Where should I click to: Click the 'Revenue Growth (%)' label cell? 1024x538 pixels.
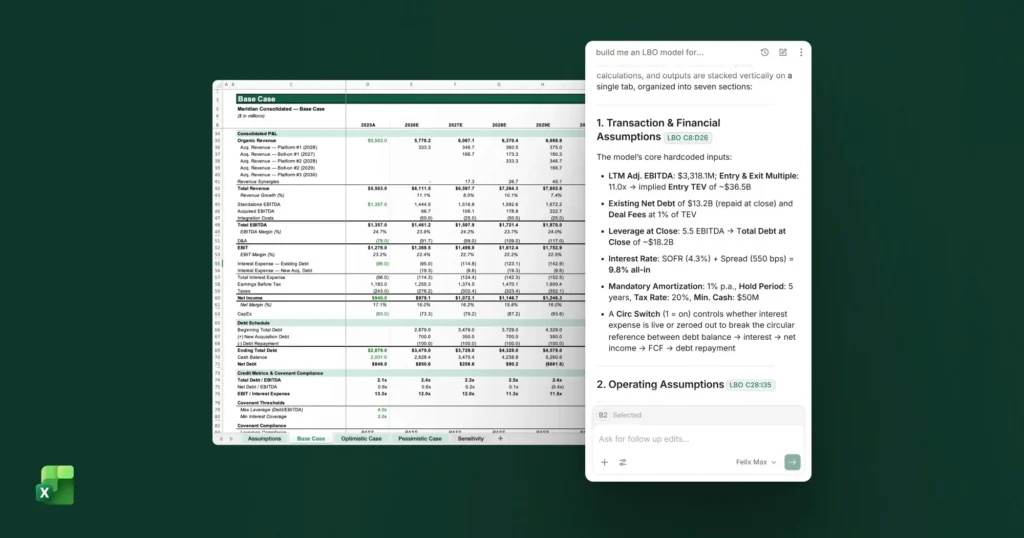click(x=262, y=195)
